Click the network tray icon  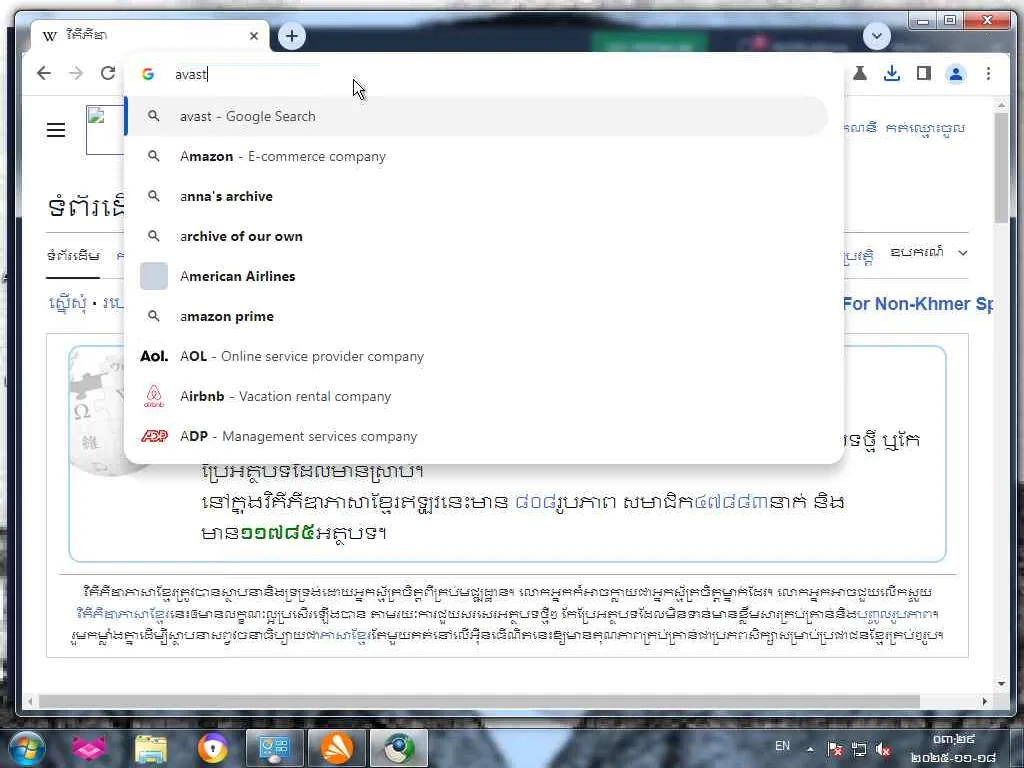(x=859, y=749)
